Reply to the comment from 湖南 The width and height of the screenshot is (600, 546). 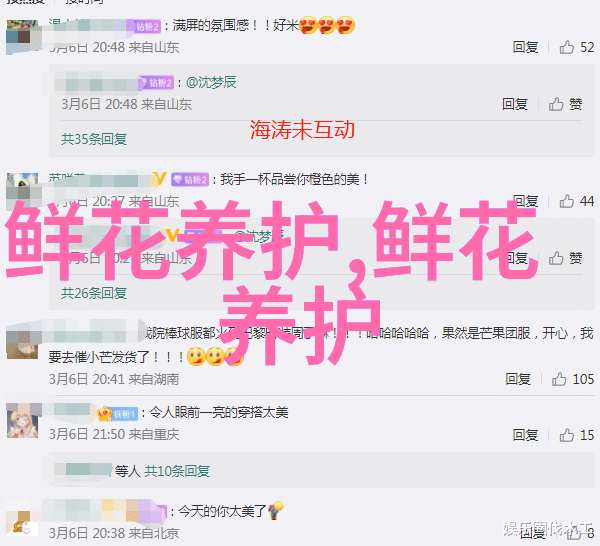pos(518,379)
